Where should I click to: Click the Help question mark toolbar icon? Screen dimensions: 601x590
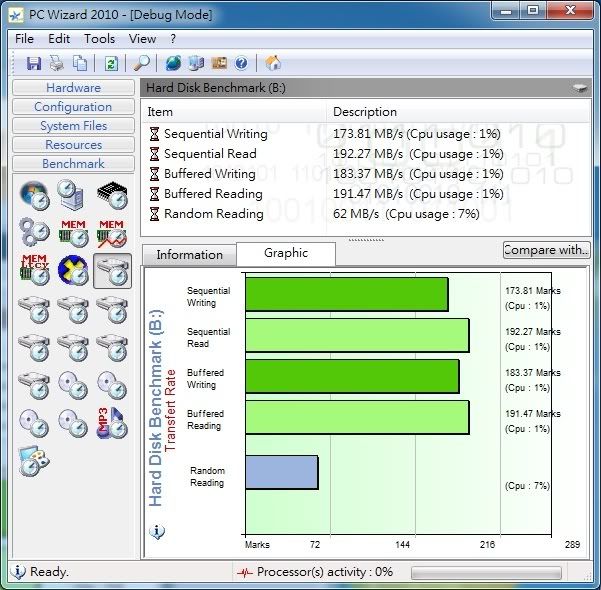tap(241, 63)
